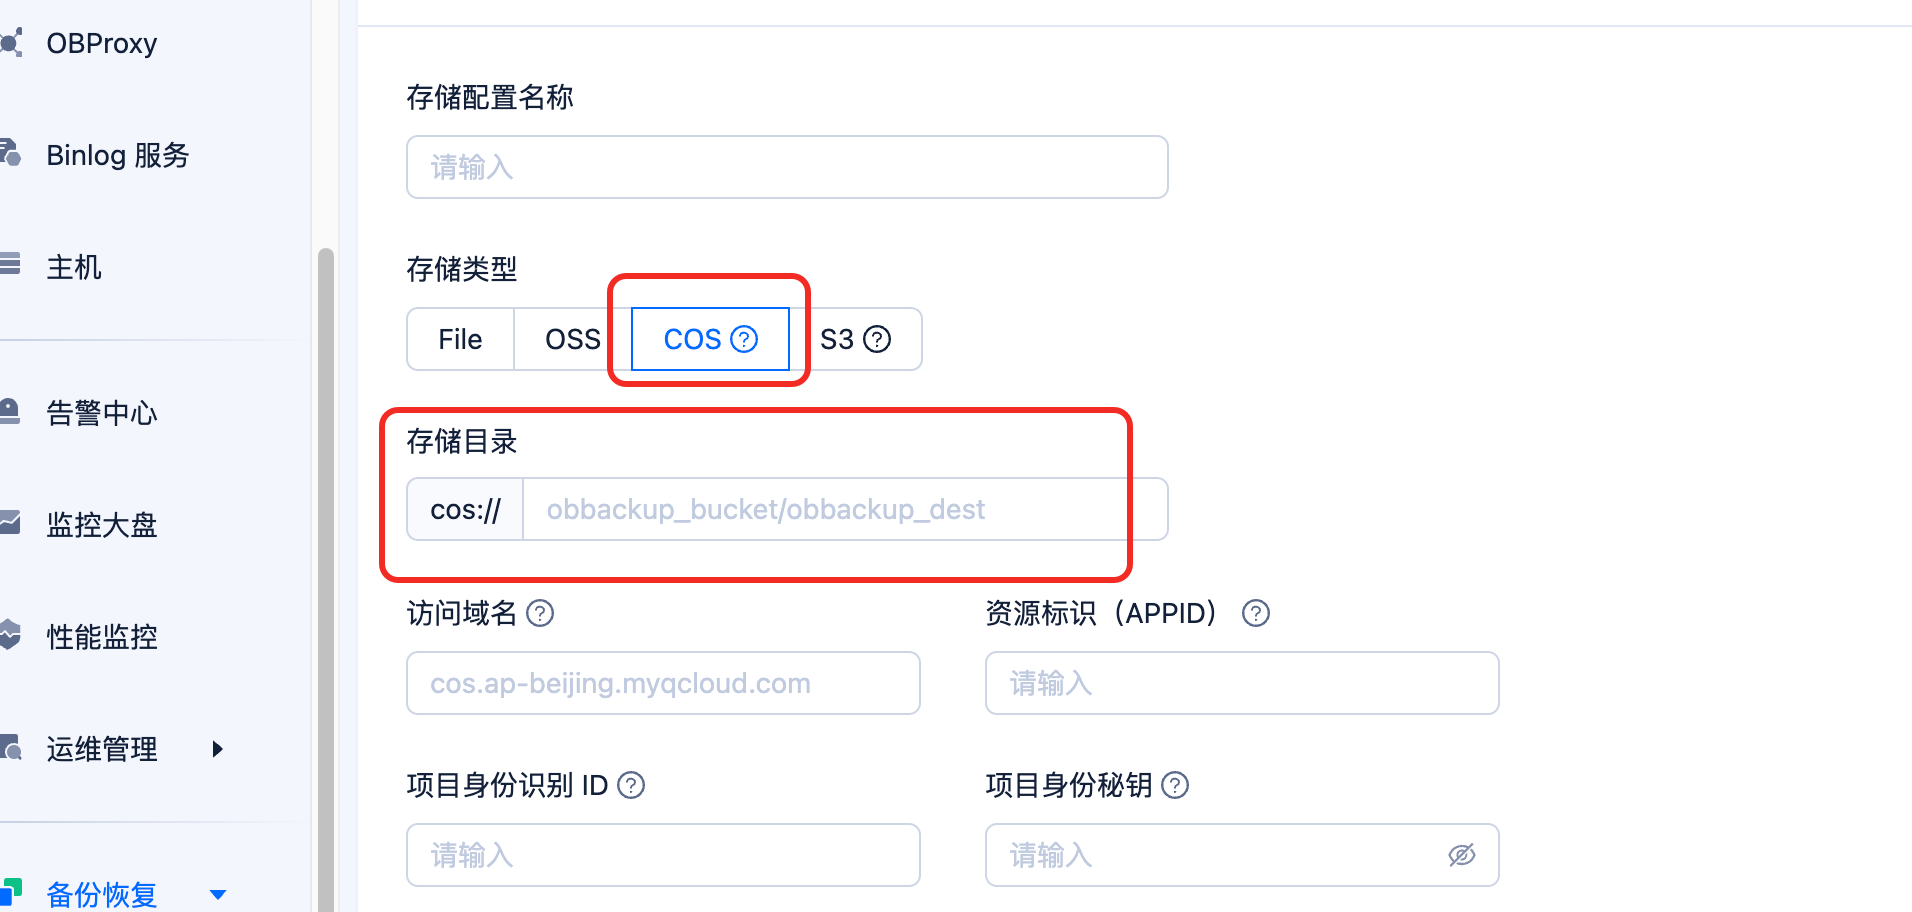This screenshot has width=1912, height=912.
Task: Focus the 存储配置名称 input field
Action: point(787,167)
